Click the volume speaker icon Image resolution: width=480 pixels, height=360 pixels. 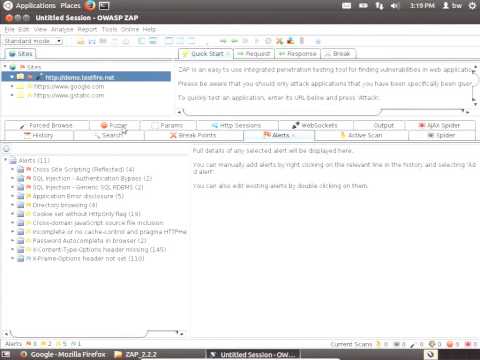point(395,6)
